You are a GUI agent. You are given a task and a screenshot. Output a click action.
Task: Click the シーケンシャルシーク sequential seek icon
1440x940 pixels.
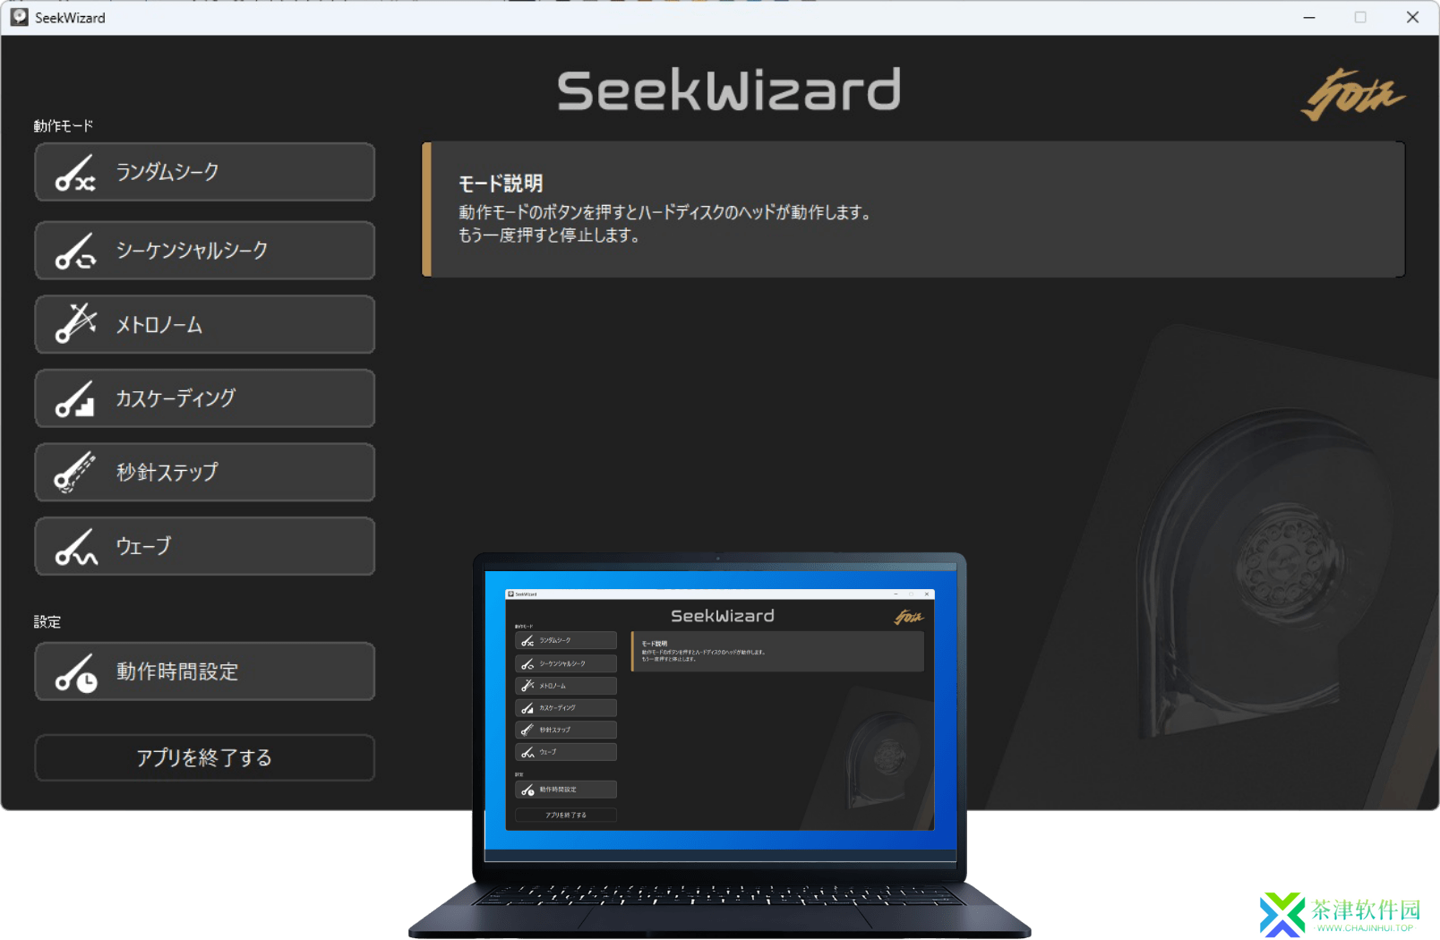point(75,251)
